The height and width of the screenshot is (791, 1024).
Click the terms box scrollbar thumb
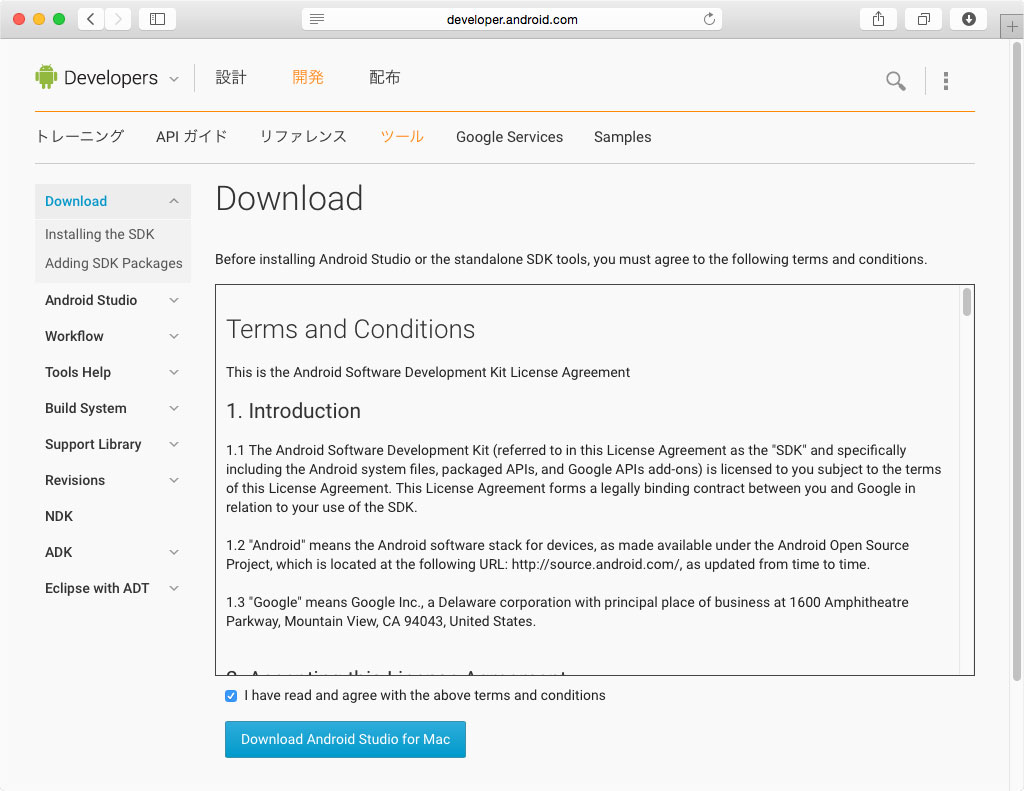(x=967, y=302)
